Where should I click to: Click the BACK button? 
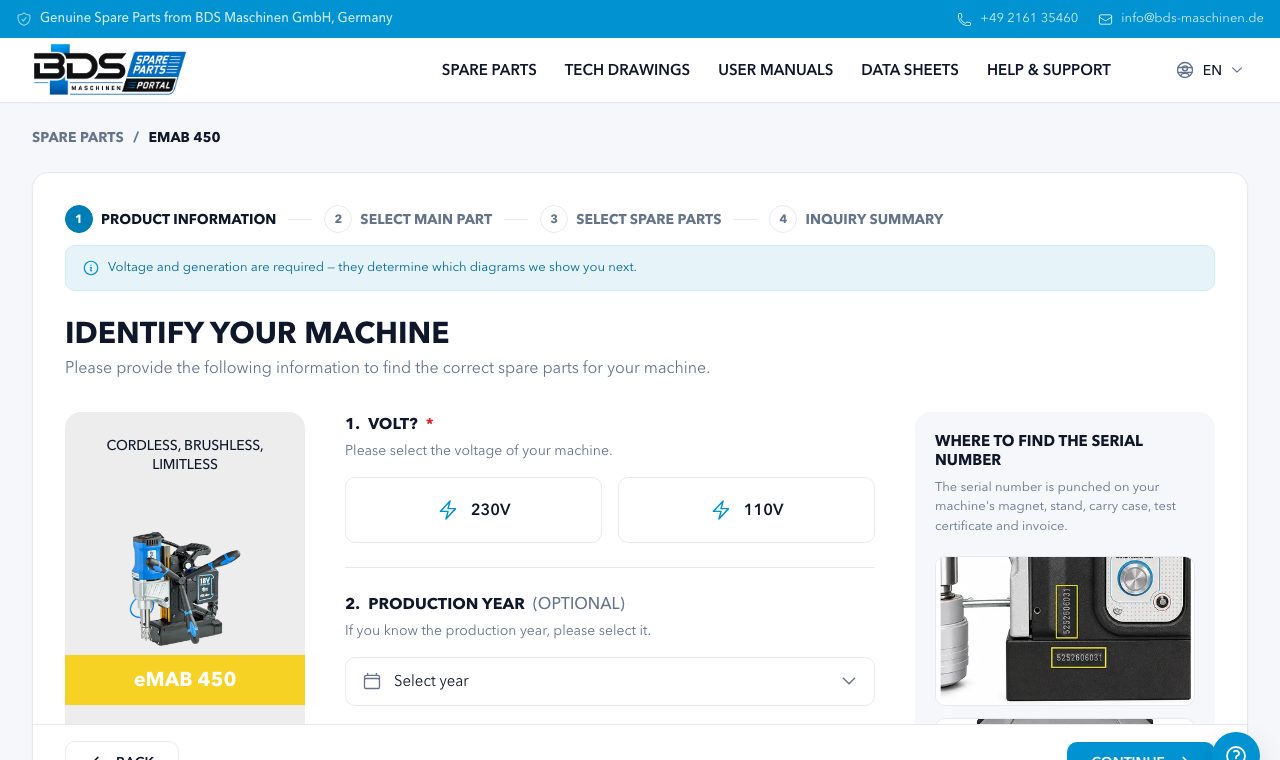point(122,751)
